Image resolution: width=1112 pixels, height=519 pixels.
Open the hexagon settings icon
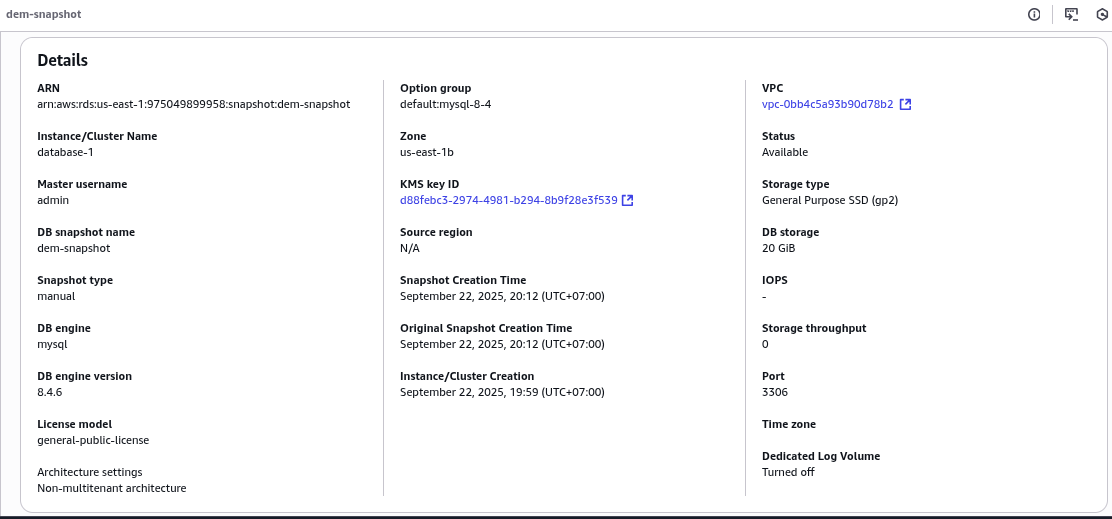[1103, 14]
